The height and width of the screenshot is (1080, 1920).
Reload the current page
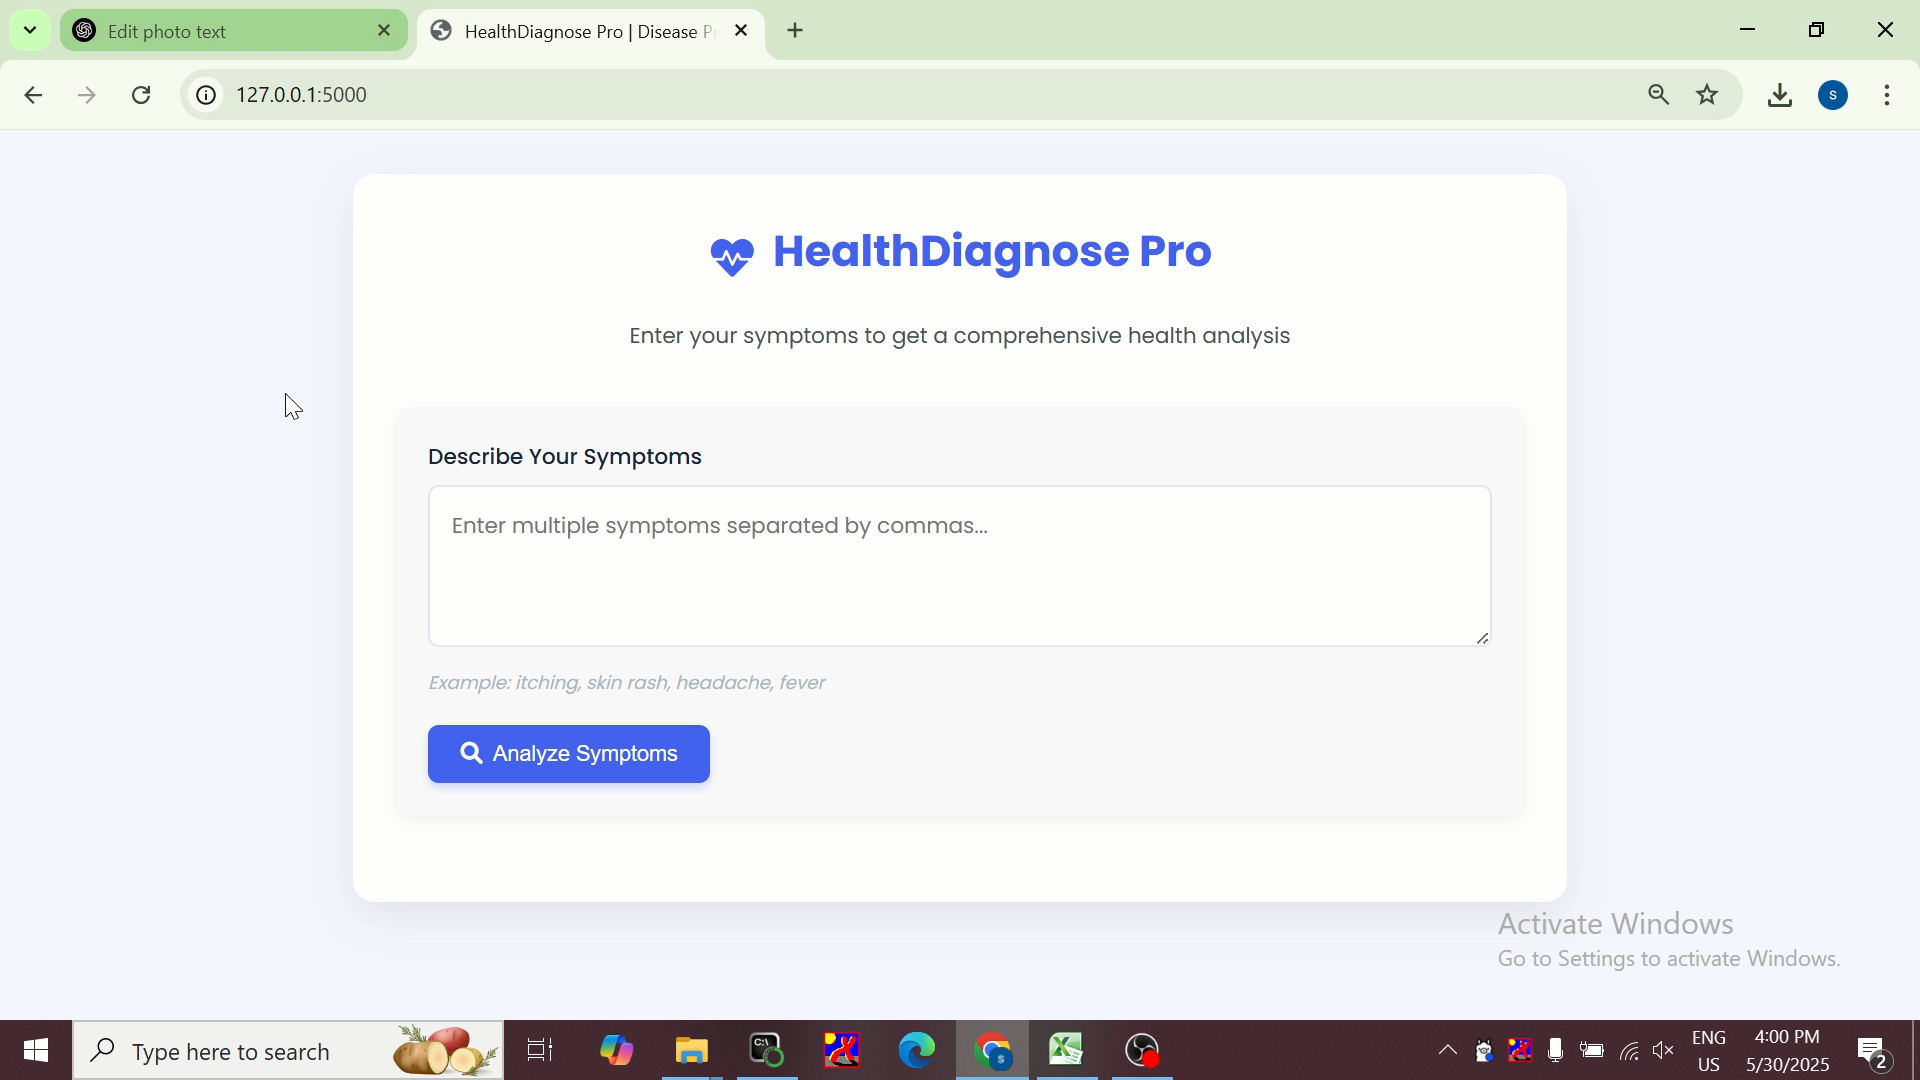pos(141,95)
